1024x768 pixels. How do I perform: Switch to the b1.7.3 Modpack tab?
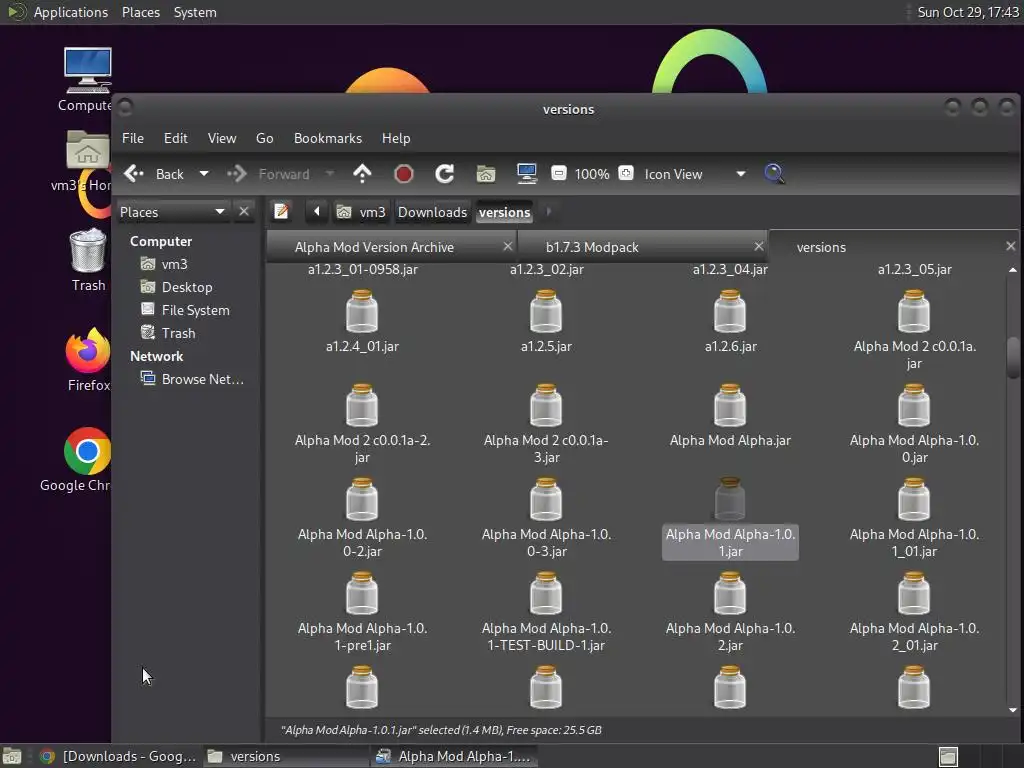pos(592,248)
